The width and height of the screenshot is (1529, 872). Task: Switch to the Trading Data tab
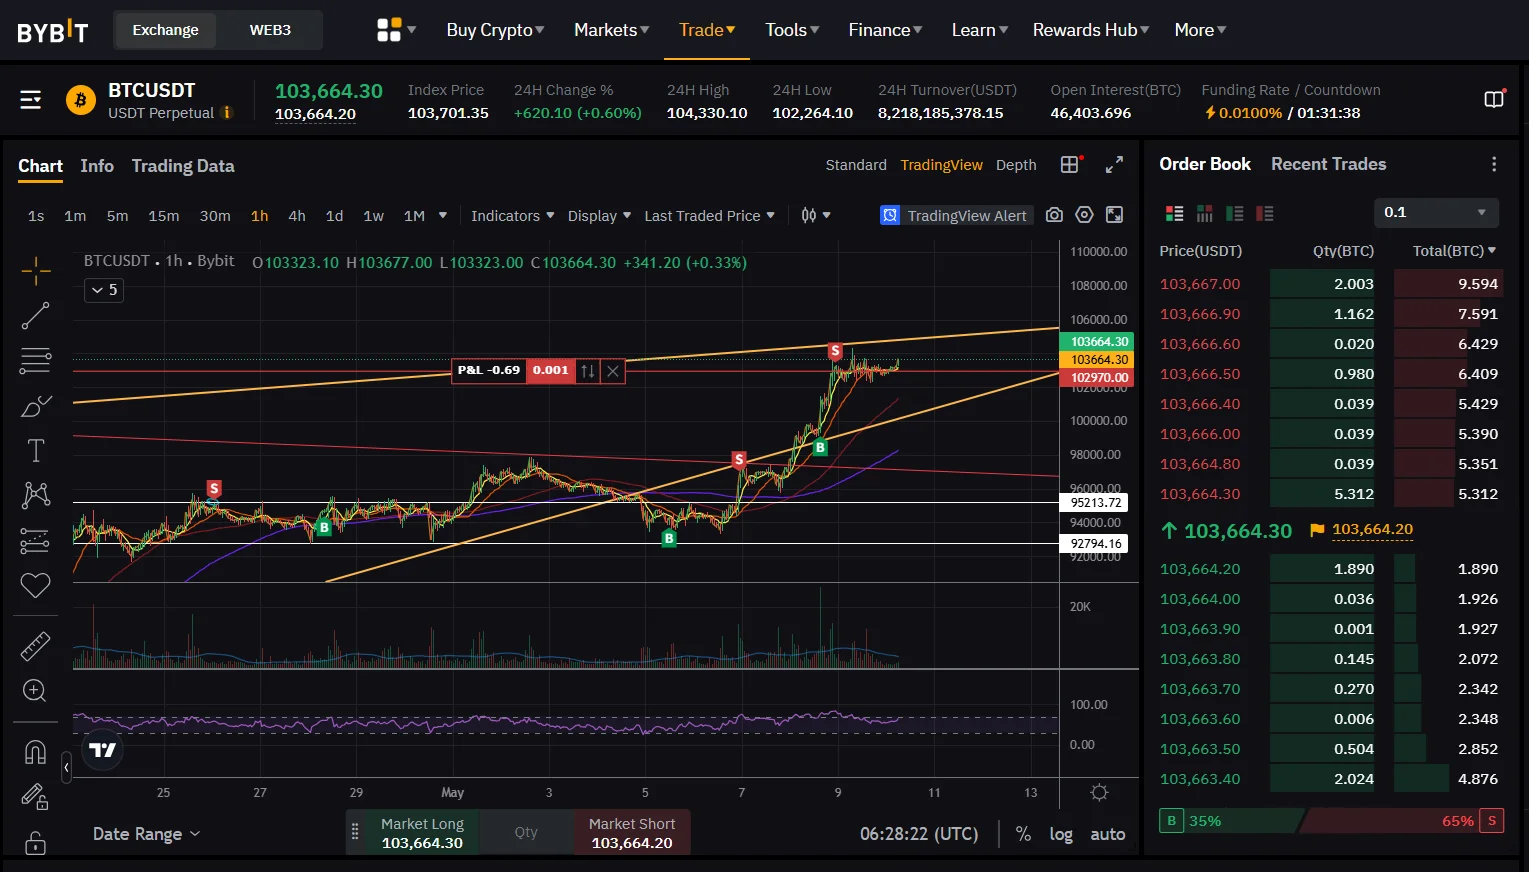183,166
